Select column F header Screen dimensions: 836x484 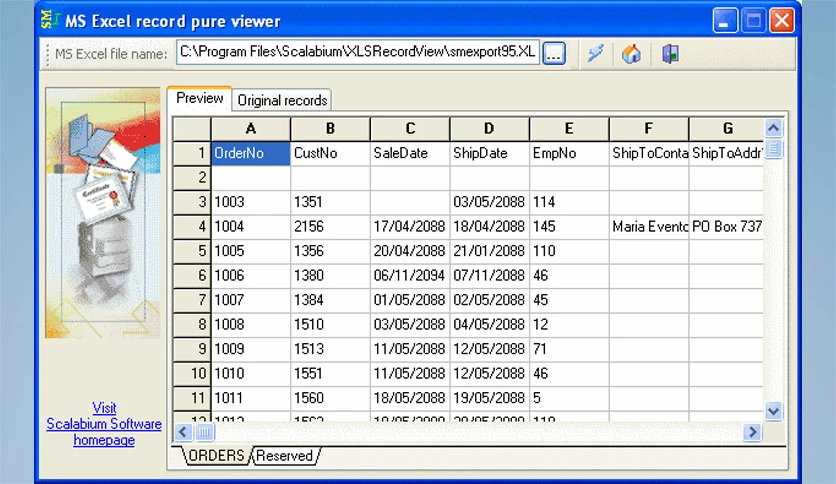click(x=648, y=128)
